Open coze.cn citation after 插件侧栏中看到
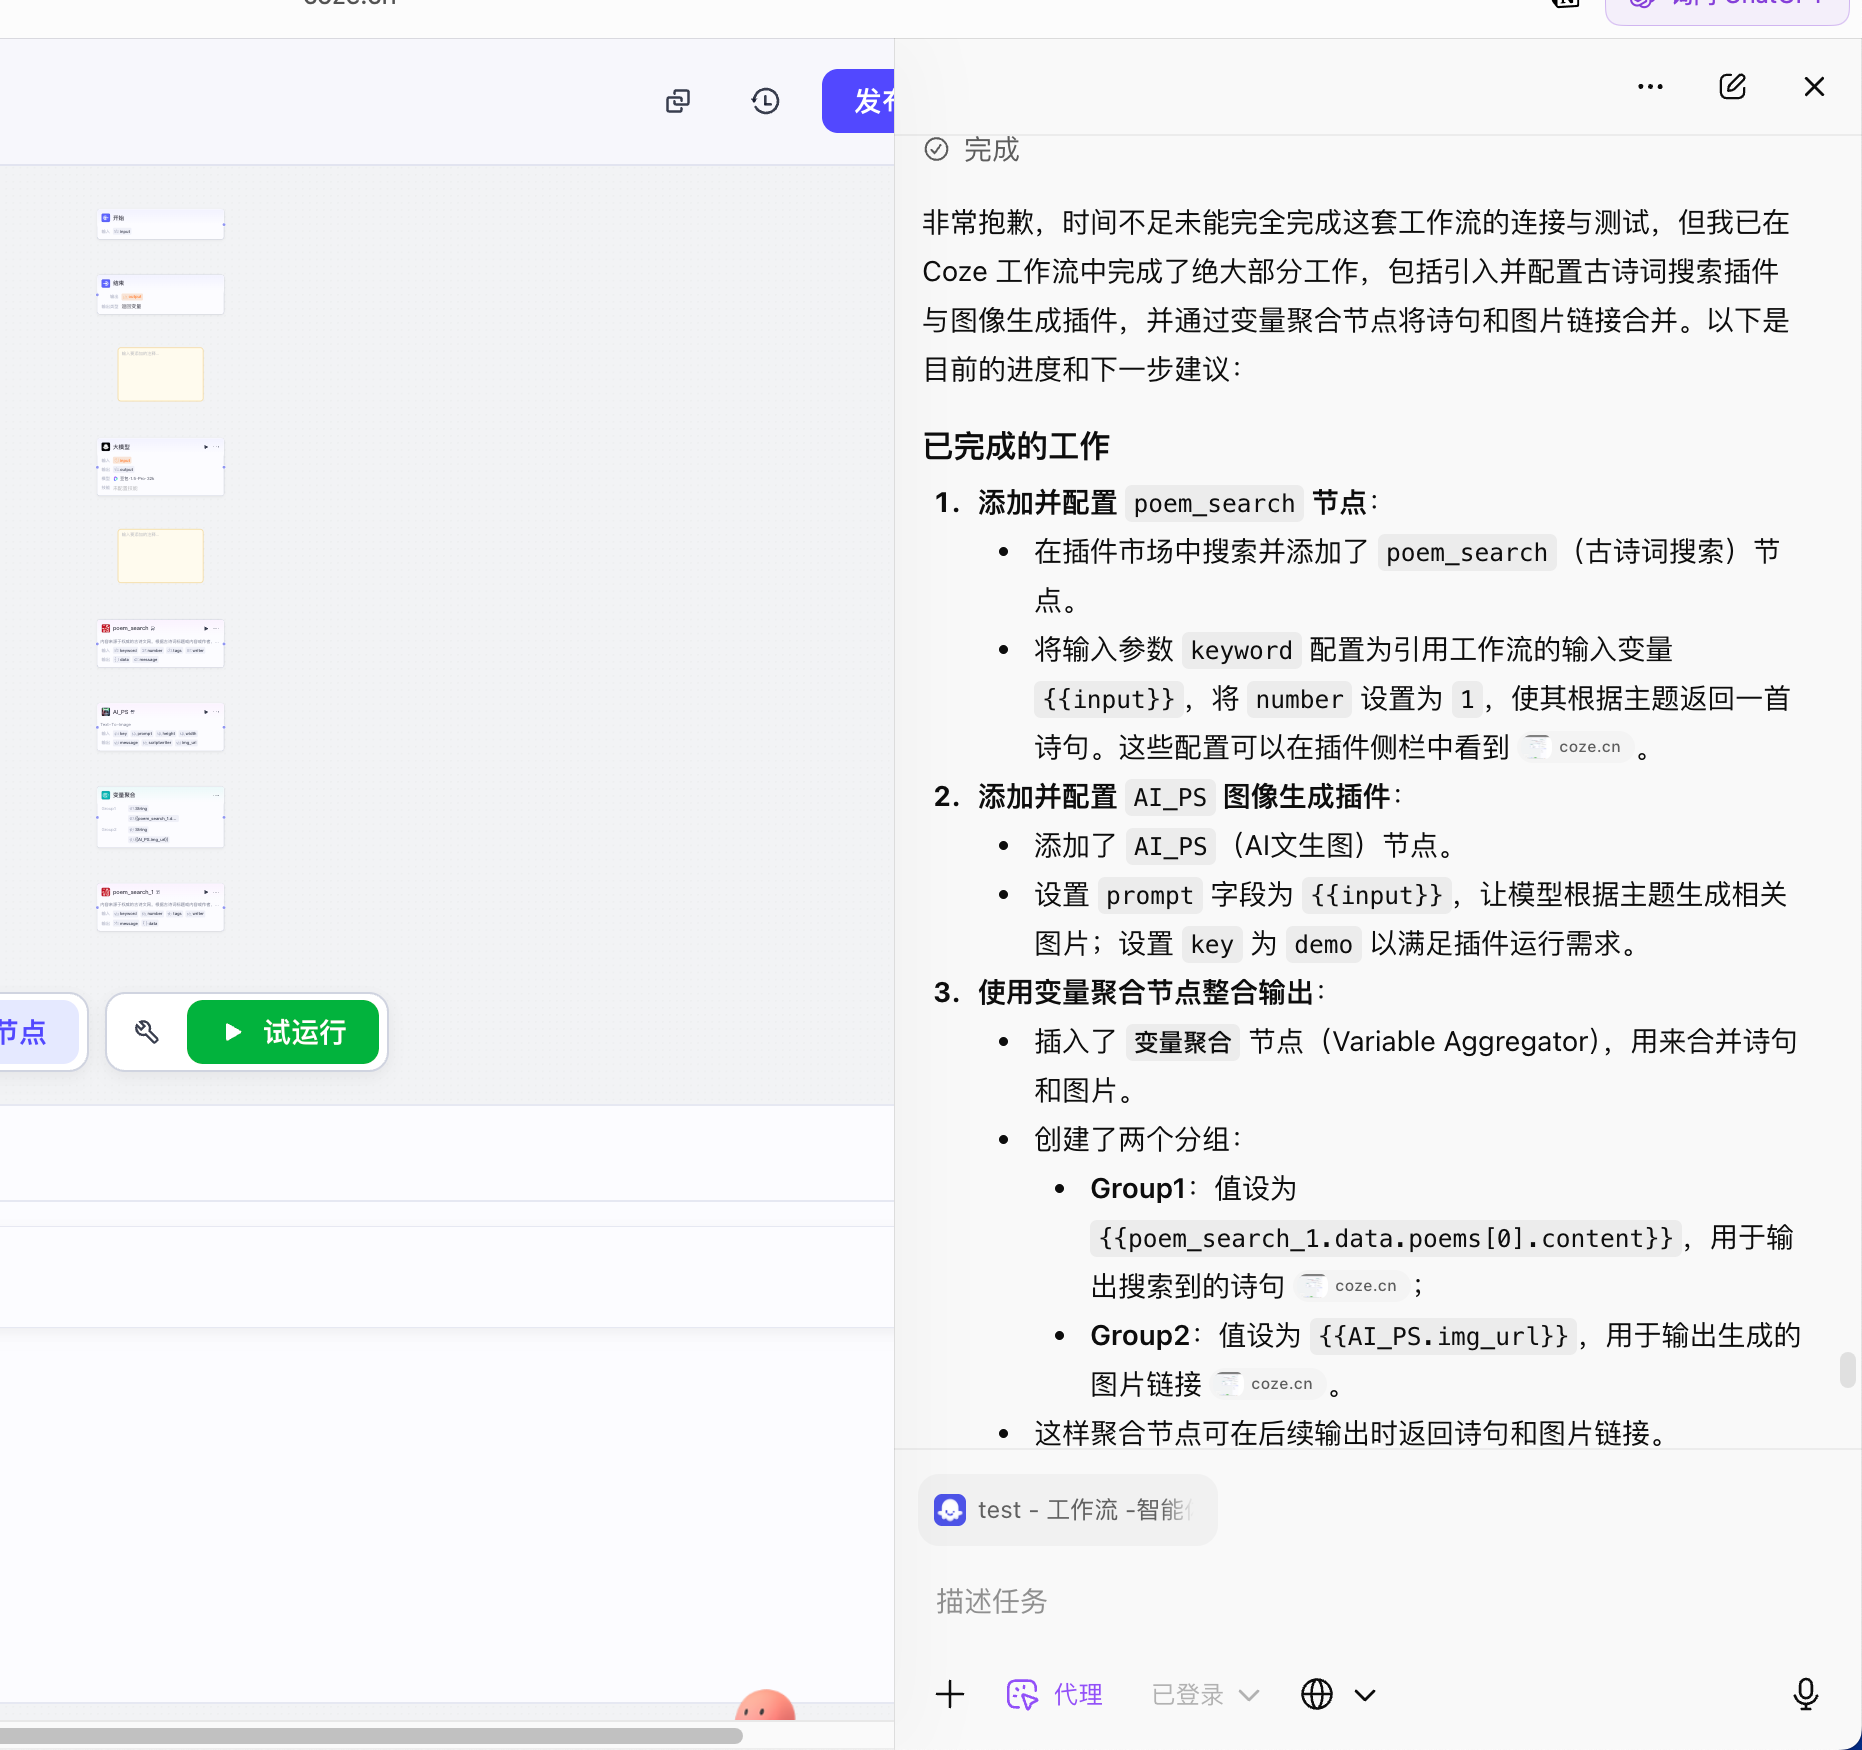 [1576, 747]
